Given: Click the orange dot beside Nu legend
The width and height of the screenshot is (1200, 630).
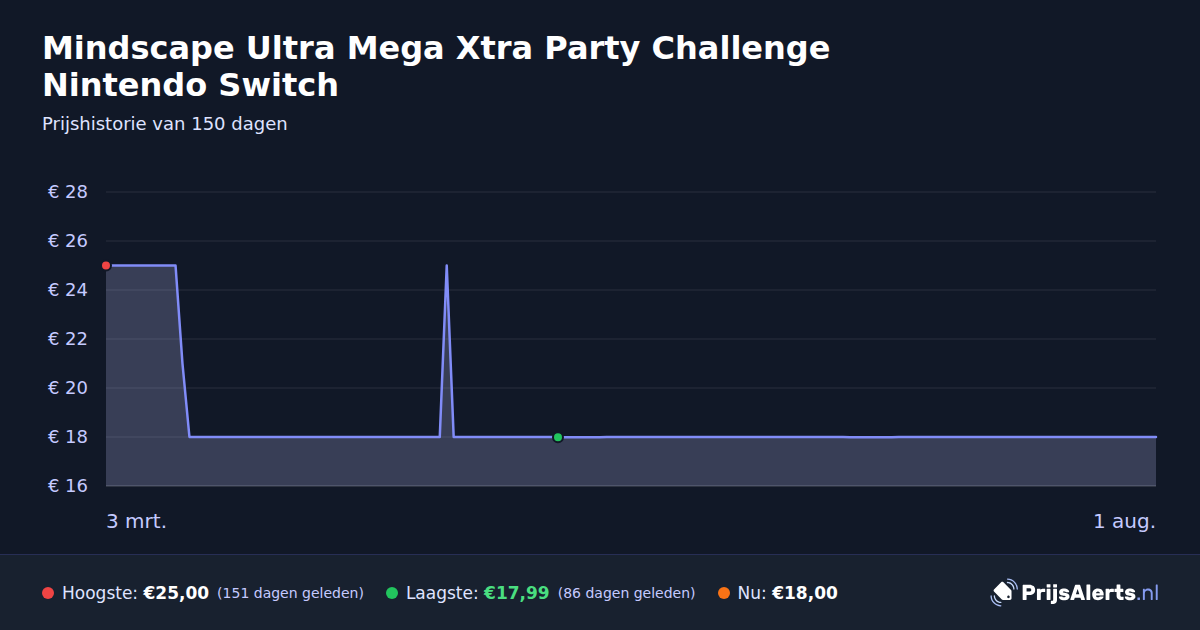Looking at the screenshot, I should pos(724,593).
